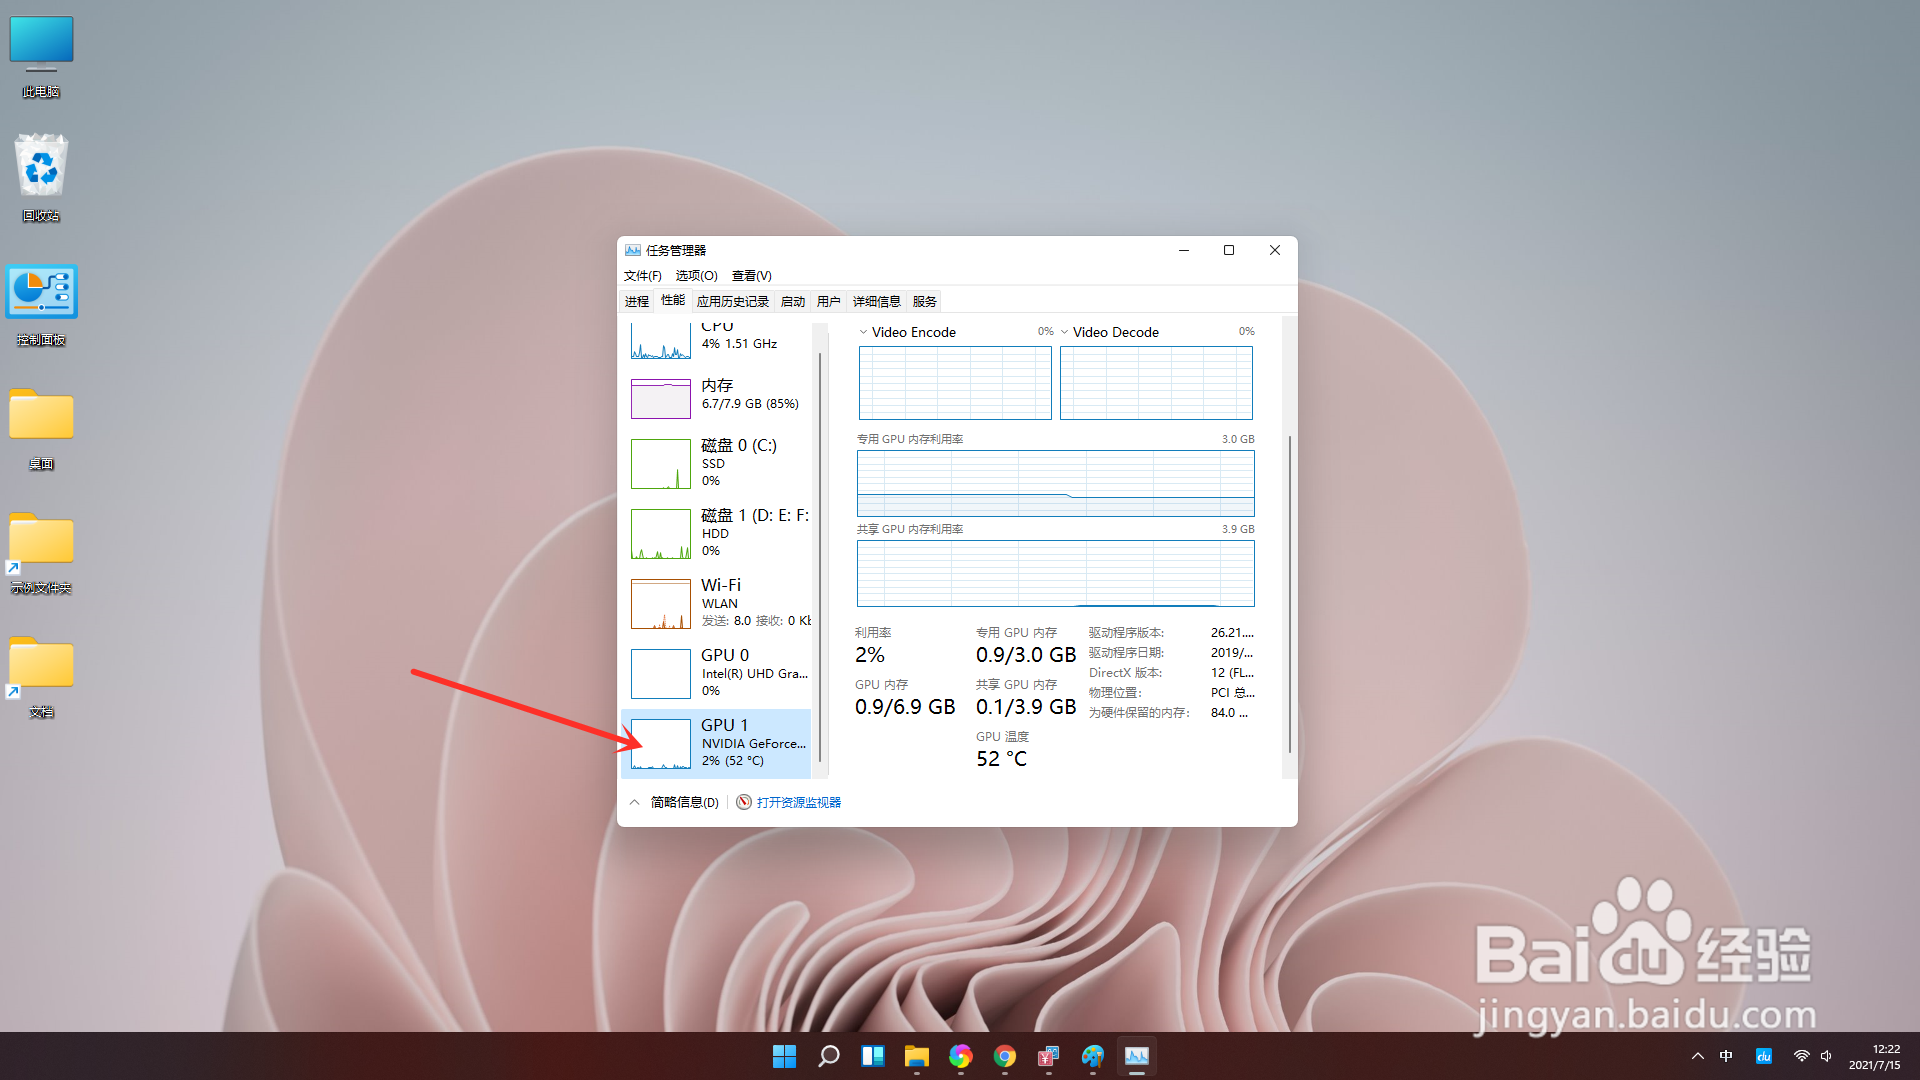This screenshot has height=1080, width=1920.
Task: Switch to the 详细信息 tab
Action: click(x=877, y=302)
